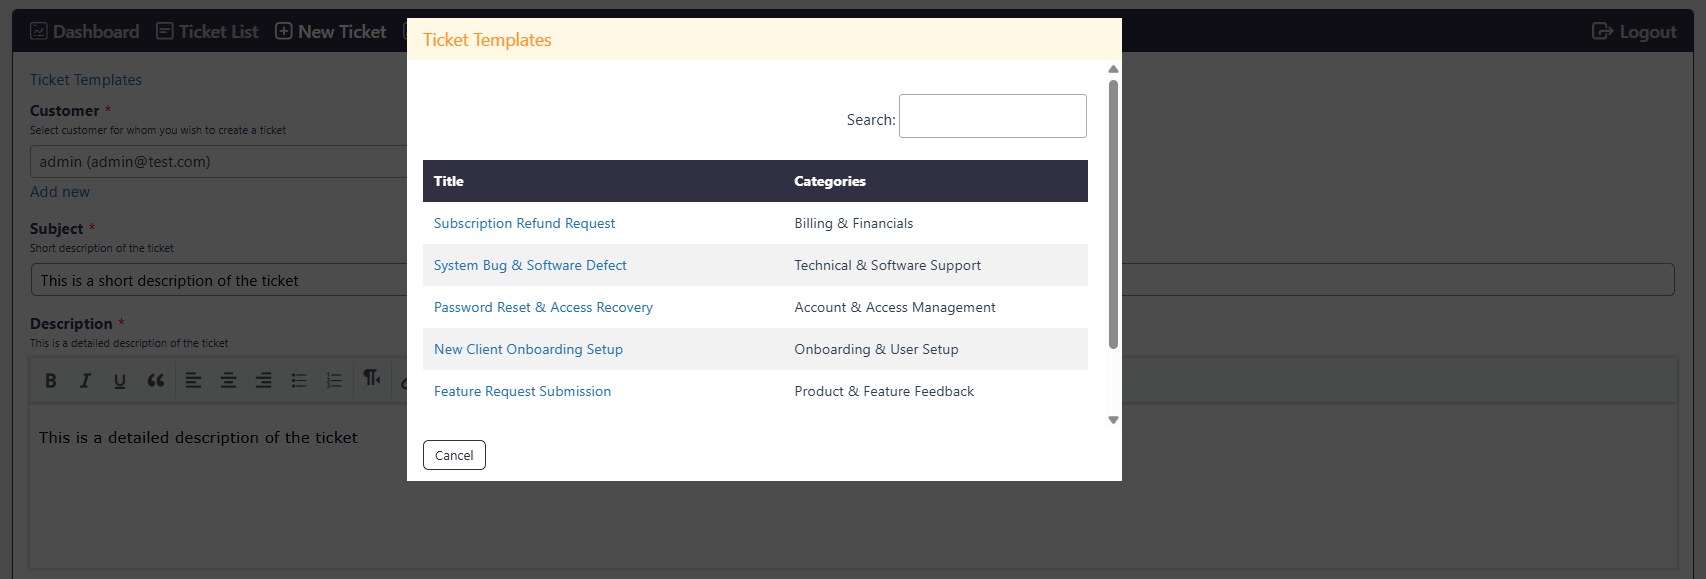Viewport: 1706px width, 579px height.
Task: Click into the description editor text area
Action: [852, 486]
